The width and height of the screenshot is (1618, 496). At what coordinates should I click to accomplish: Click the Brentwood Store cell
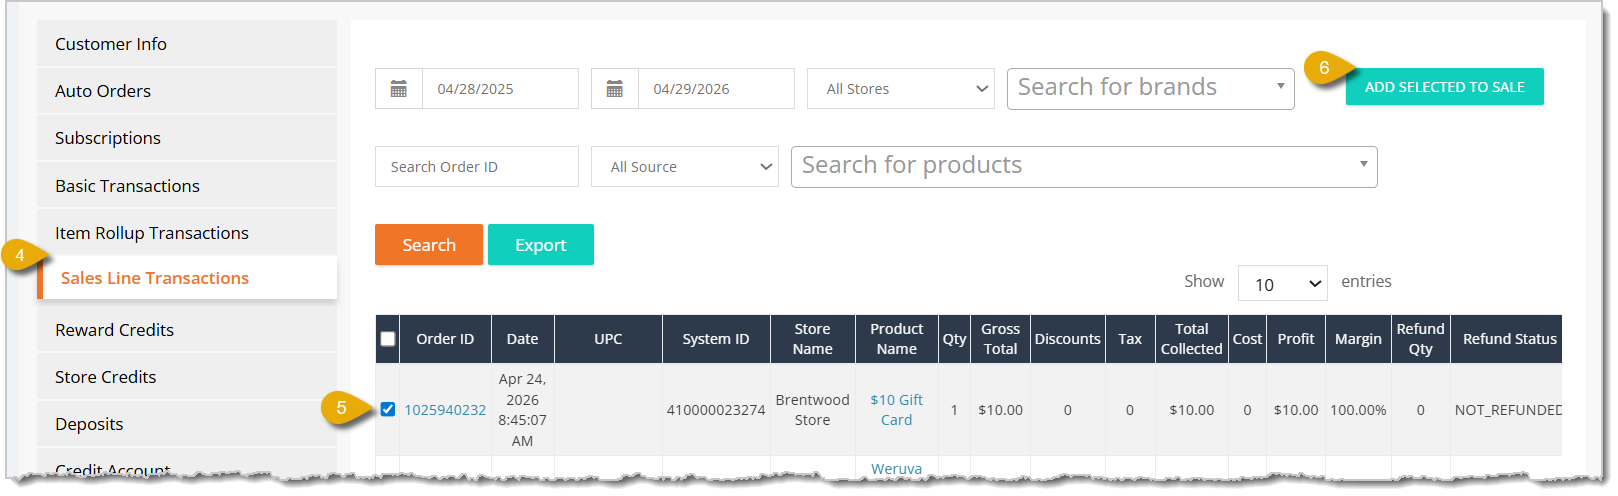click(x=813, y=410)
